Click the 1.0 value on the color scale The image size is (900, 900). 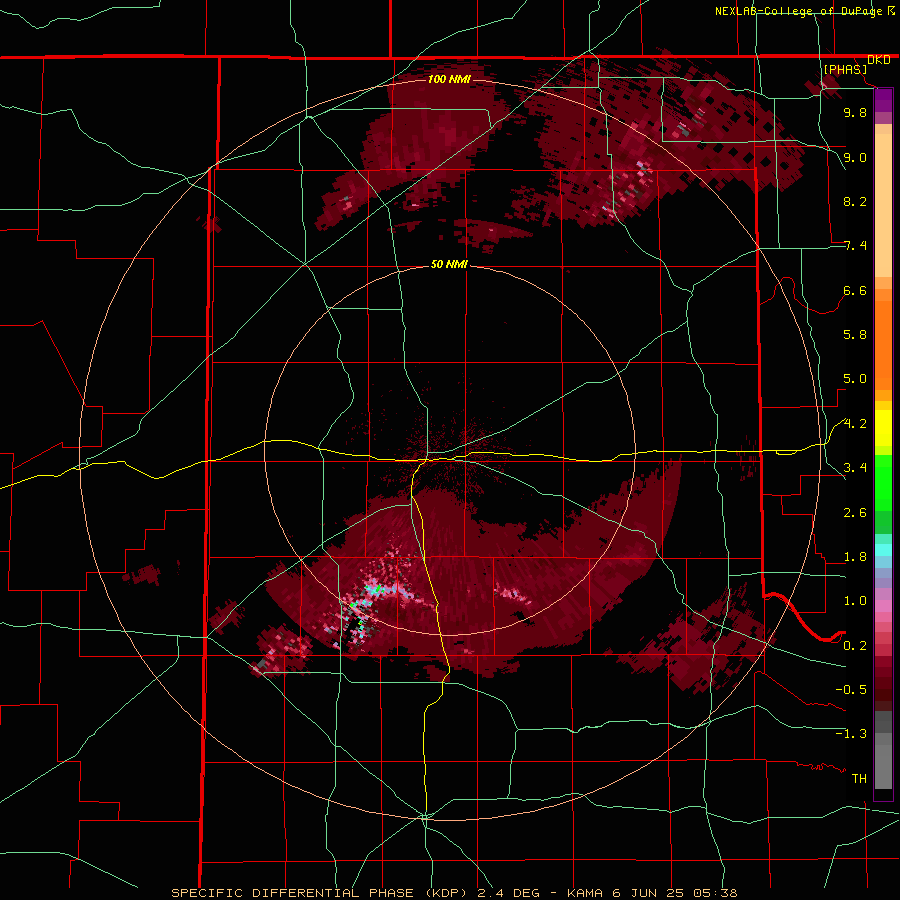[x=855, y=601]
